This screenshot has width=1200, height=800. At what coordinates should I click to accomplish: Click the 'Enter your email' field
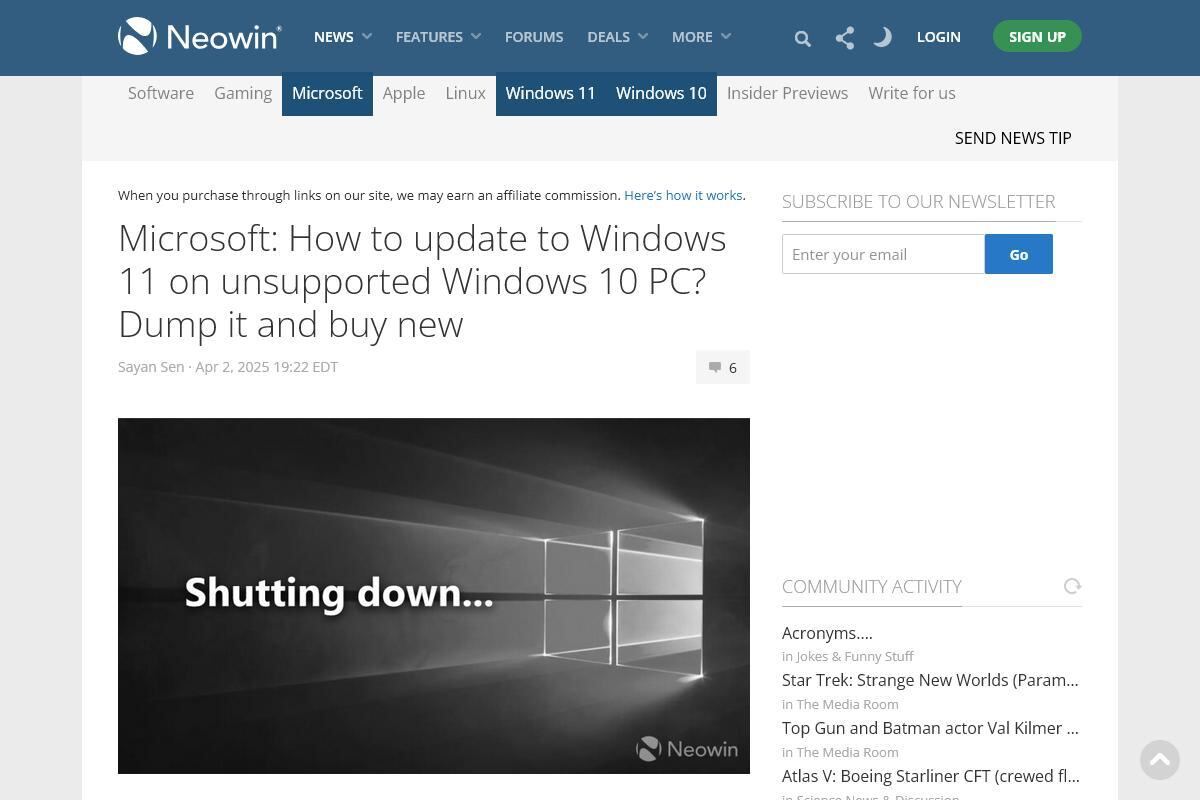883,254
